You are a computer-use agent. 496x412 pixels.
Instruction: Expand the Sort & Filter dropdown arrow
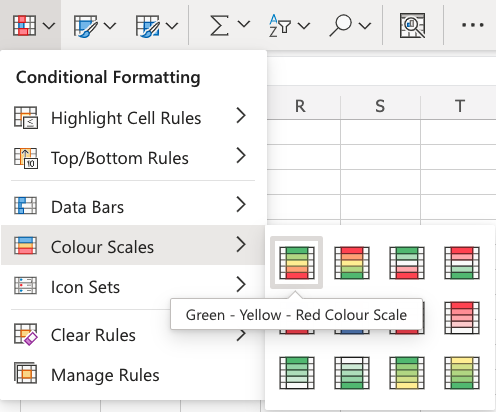coord(304,25)
